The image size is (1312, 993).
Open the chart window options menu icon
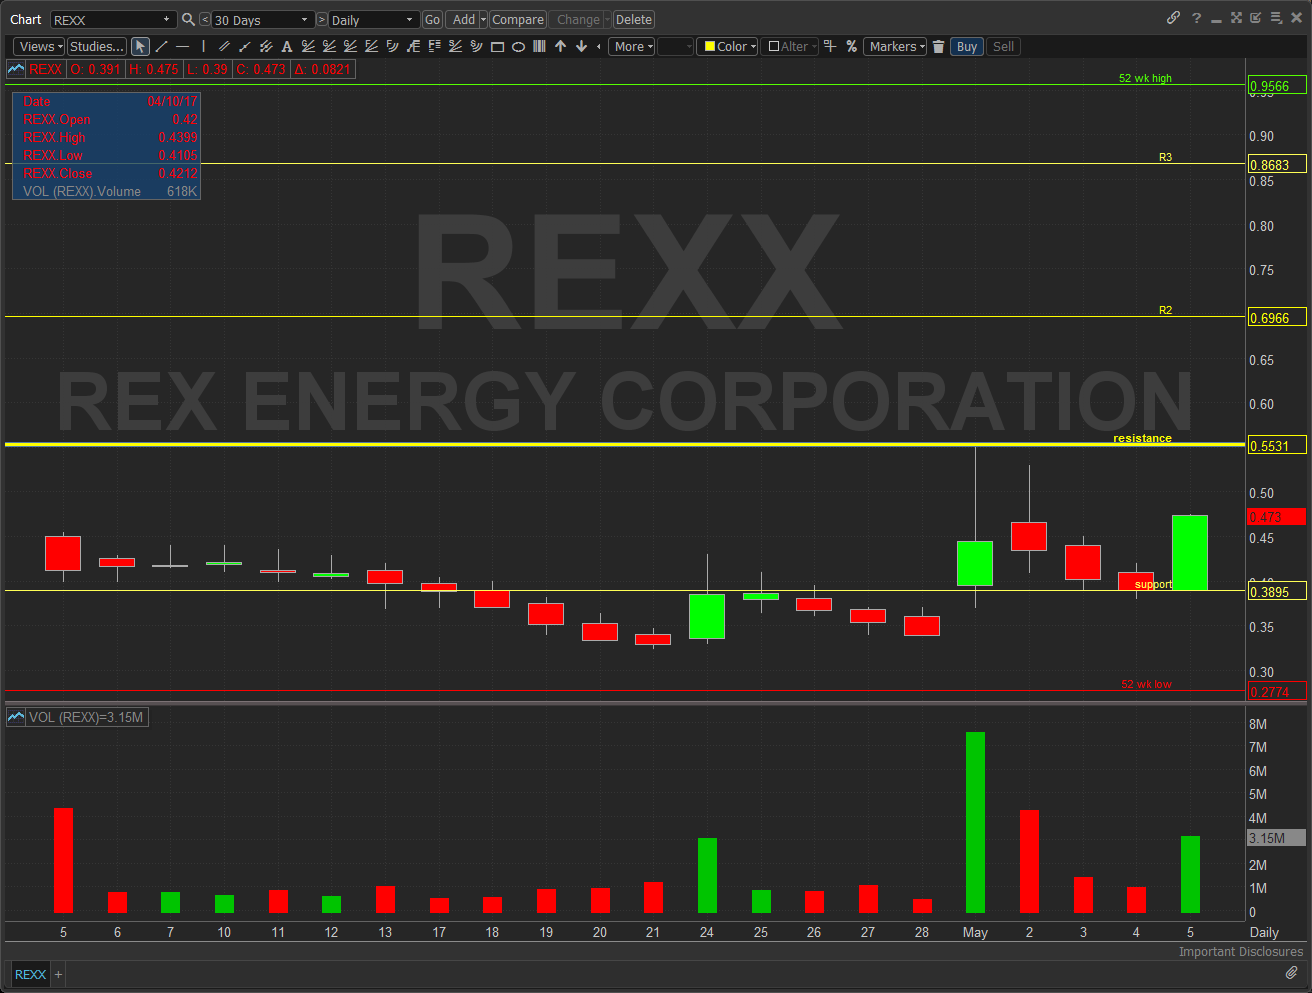pos(1276,17)
